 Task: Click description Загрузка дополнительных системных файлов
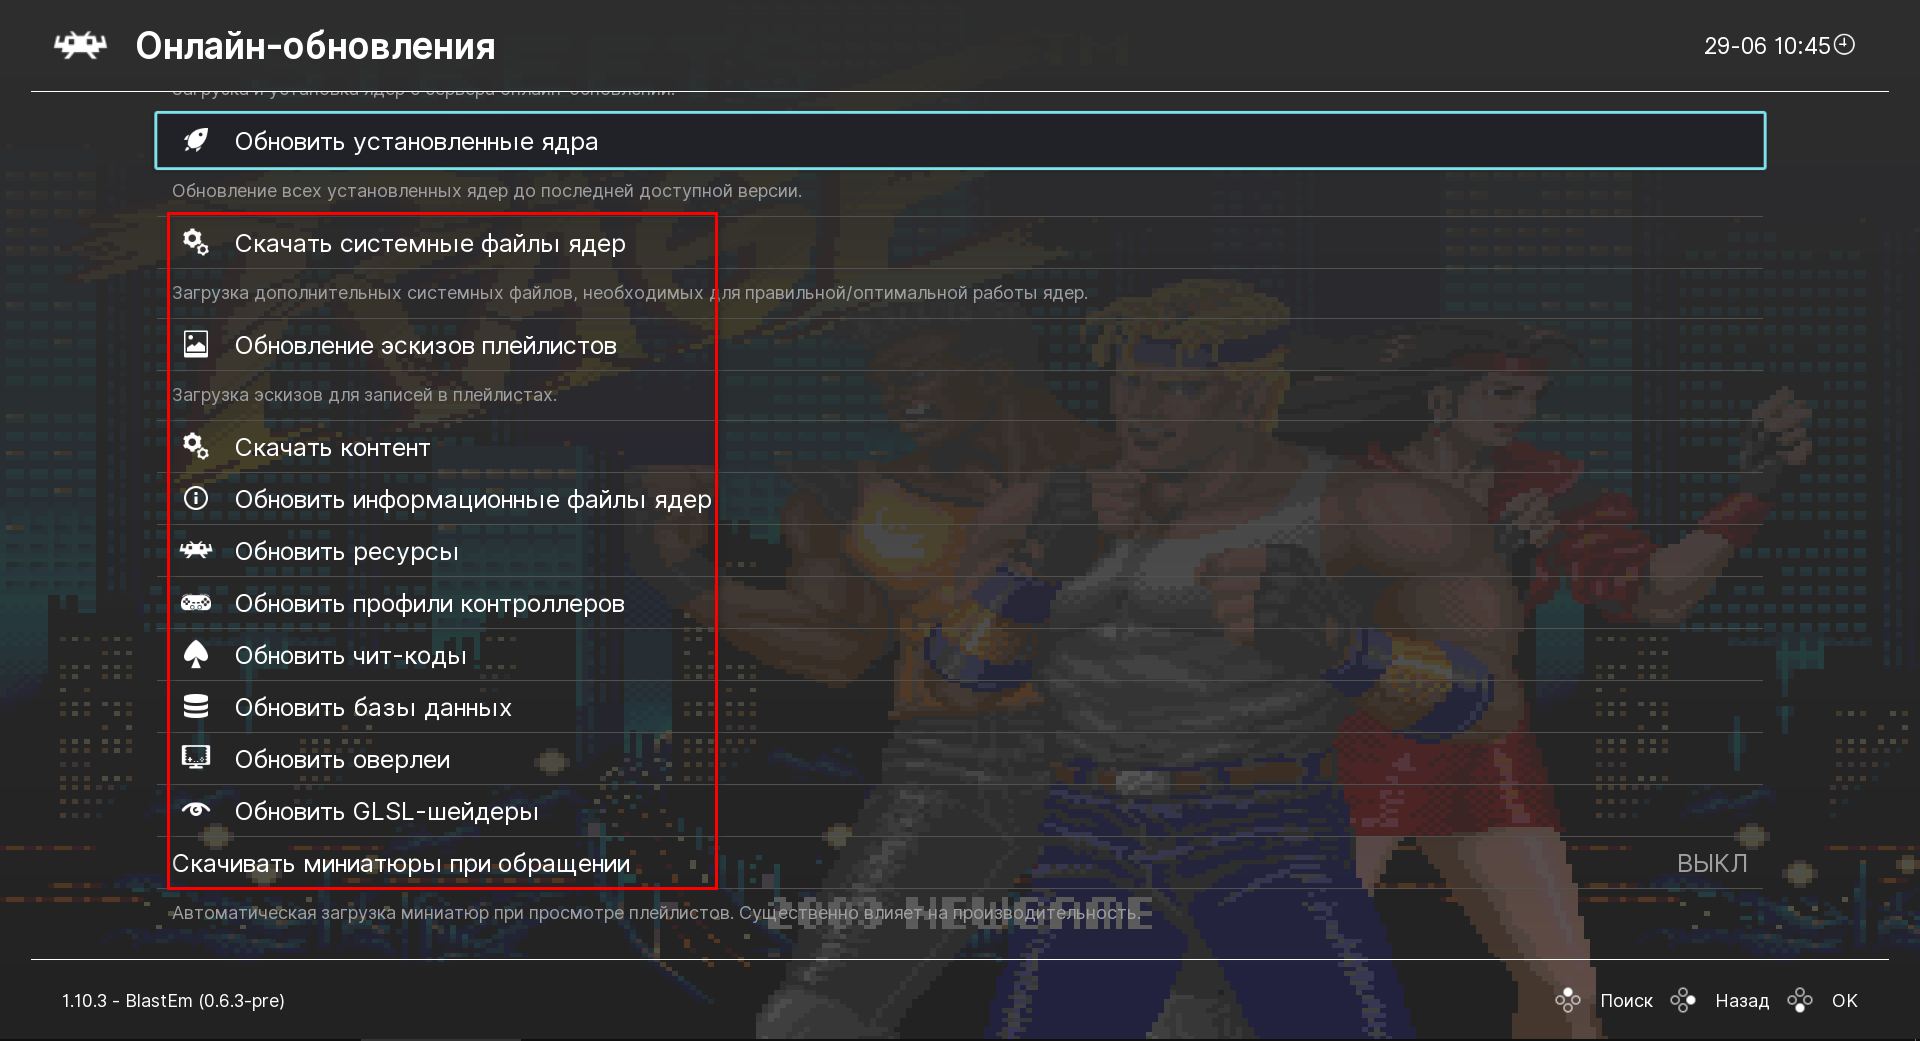pos(629,293)
